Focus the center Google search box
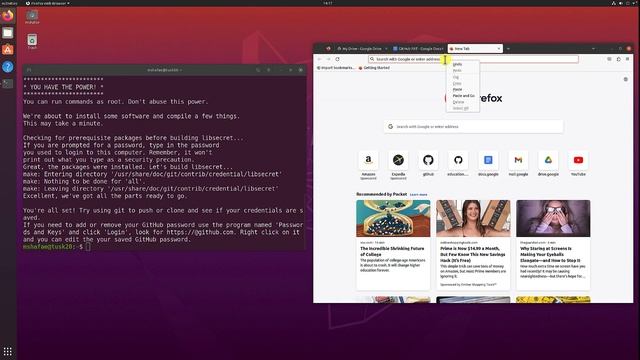Image resolution: width=640 pixels, height=360 pixels. tap(473, 127)
